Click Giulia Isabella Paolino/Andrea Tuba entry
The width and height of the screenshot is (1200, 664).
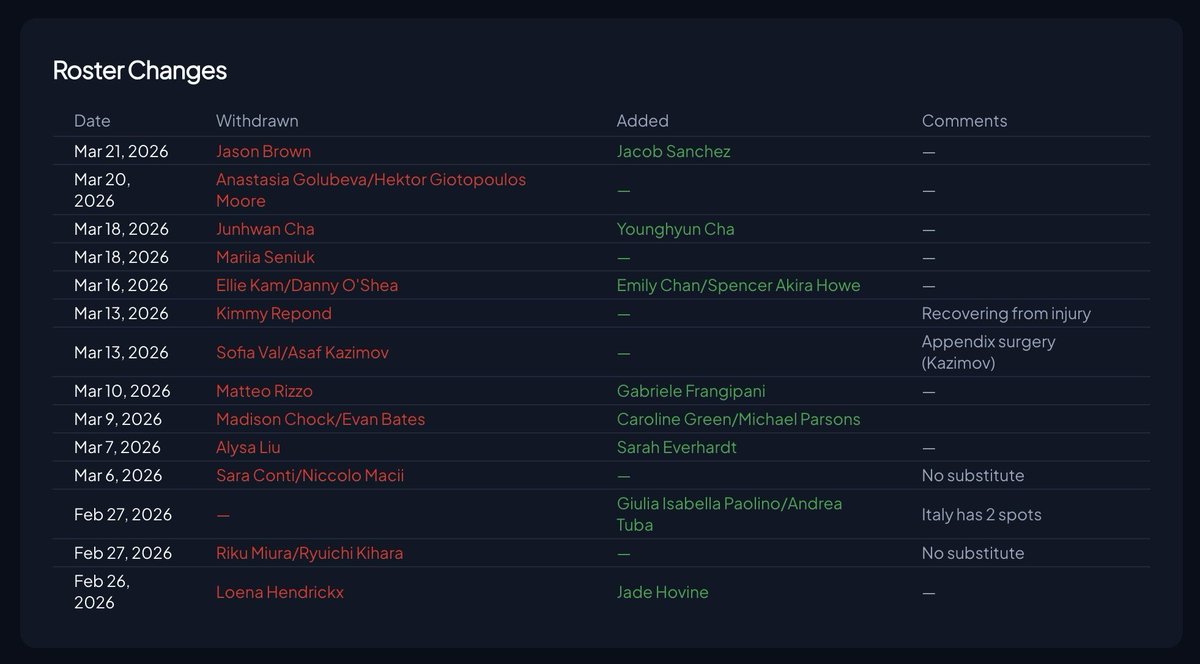click(729, 514)
